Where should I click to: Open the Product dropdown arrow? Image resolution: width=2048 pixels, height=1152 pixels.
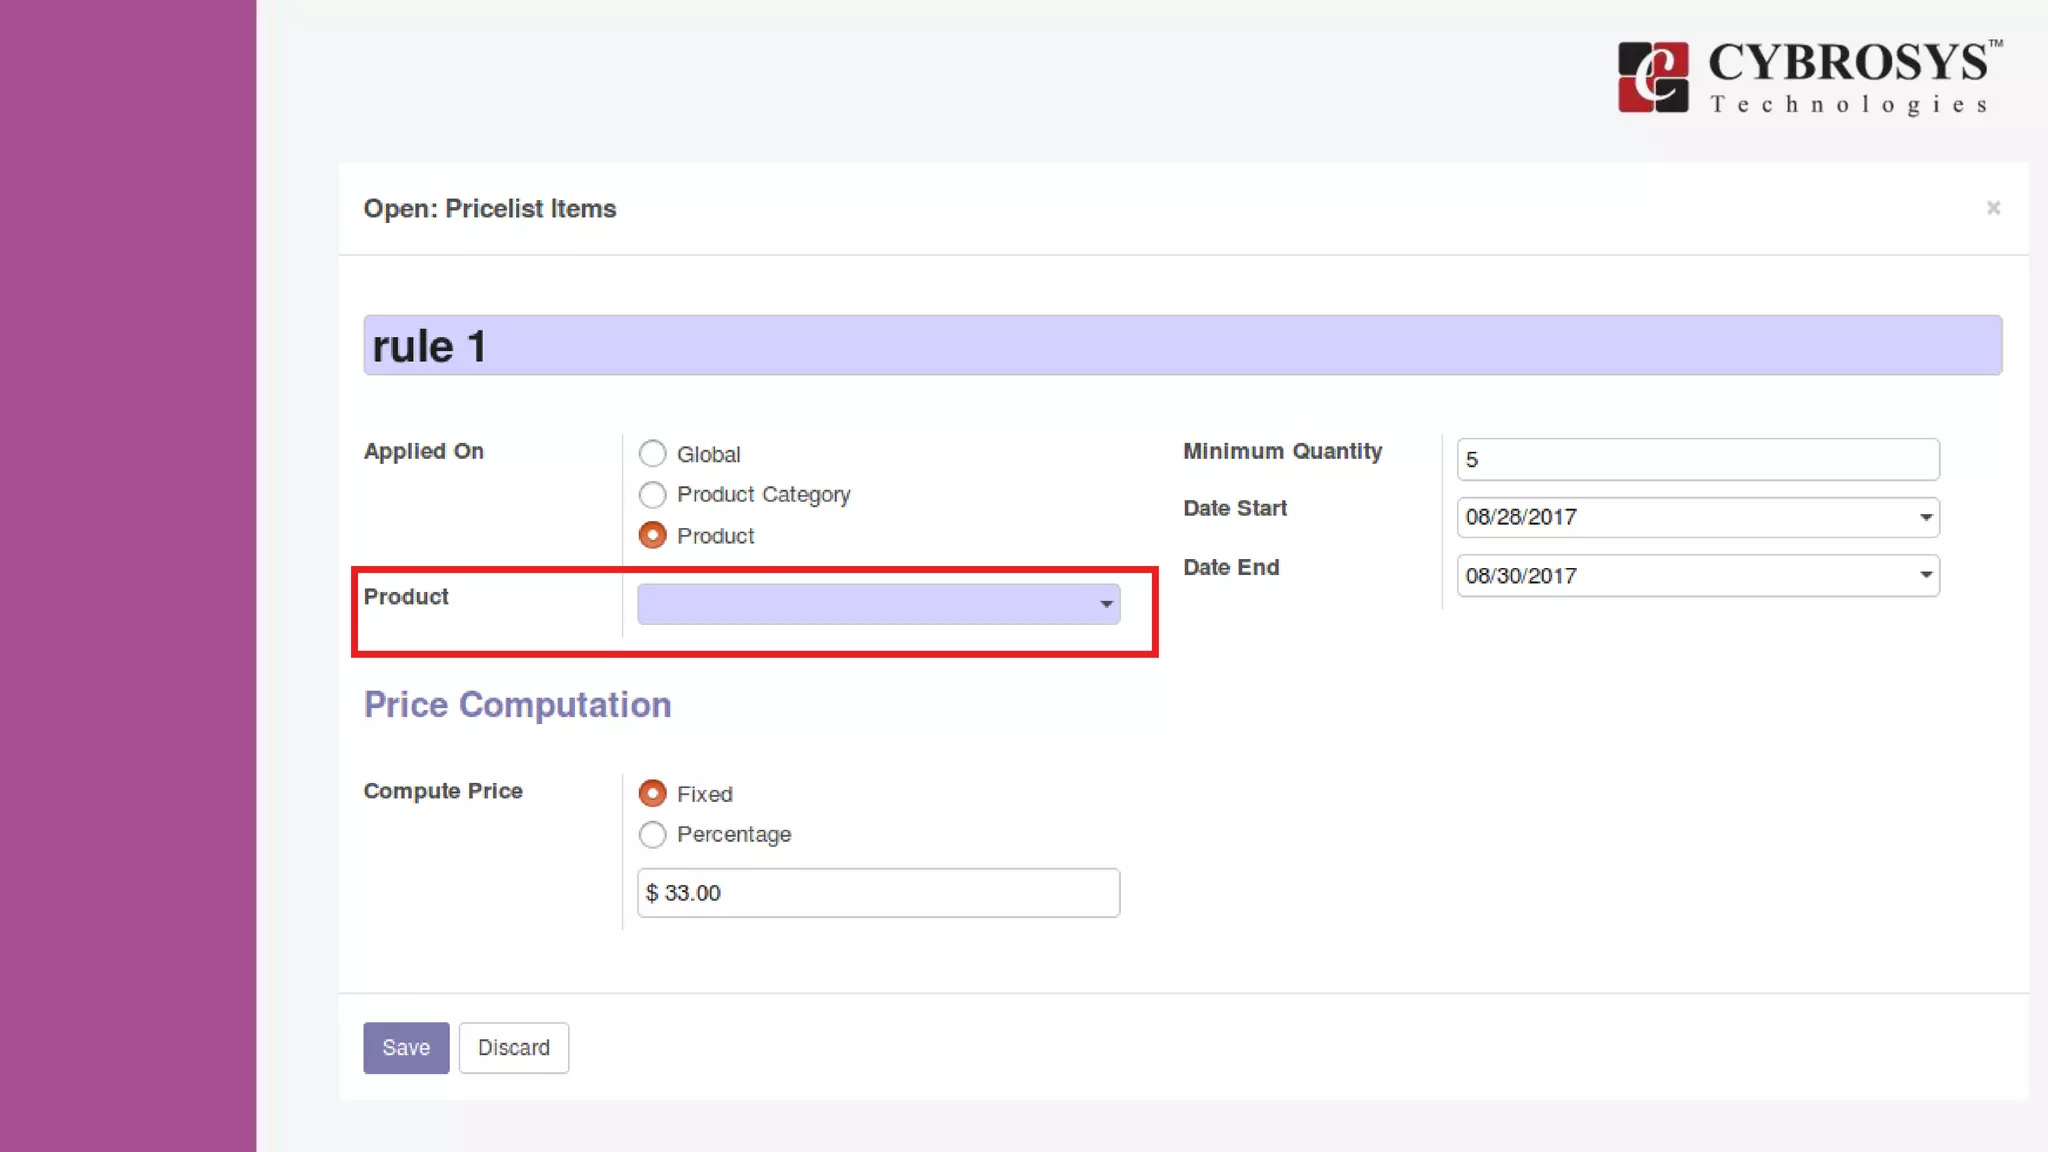(x=1106, y=604)
